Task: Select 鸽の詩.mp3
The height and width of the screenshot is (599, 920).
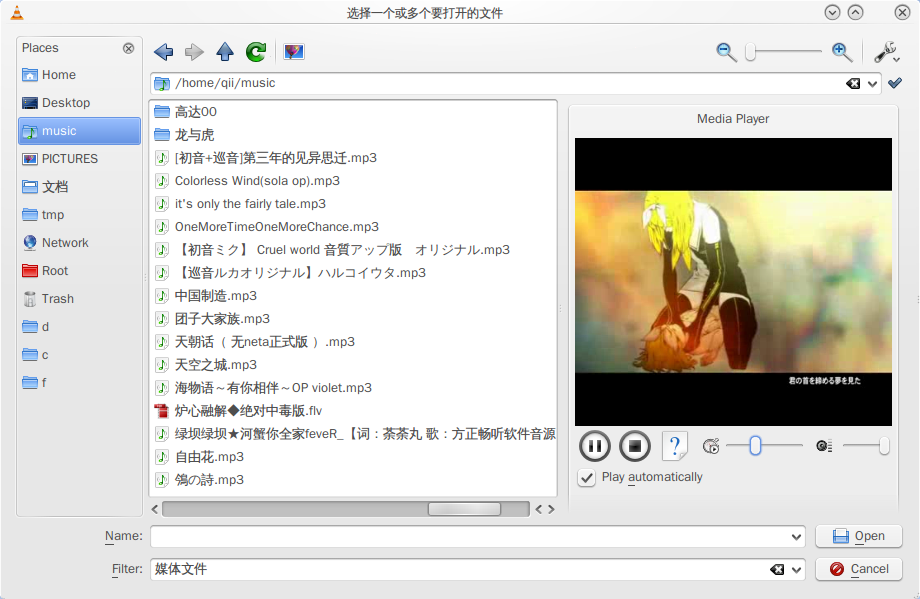Action: pyautogui.click(x=199, y=479)
